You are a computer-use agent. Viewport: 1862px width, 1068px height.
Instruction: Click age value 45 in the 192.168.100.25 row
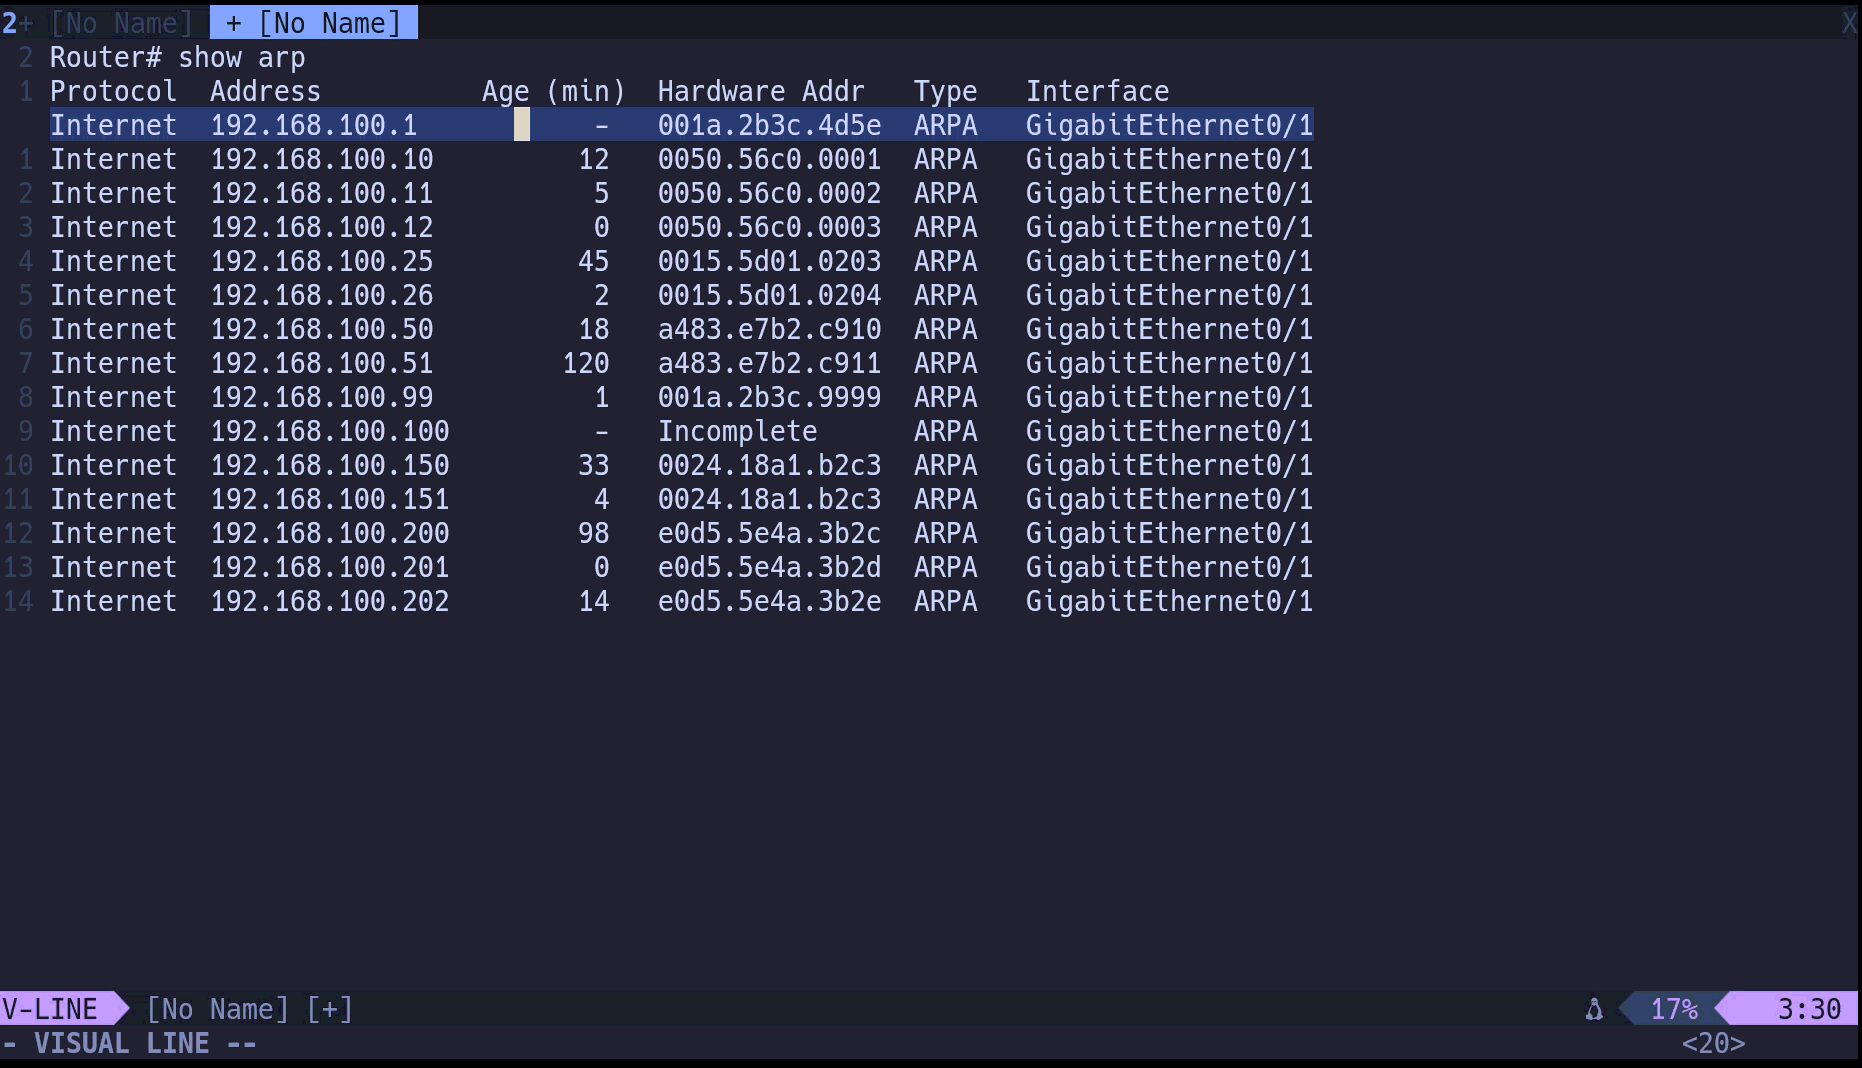pos(594,261)
